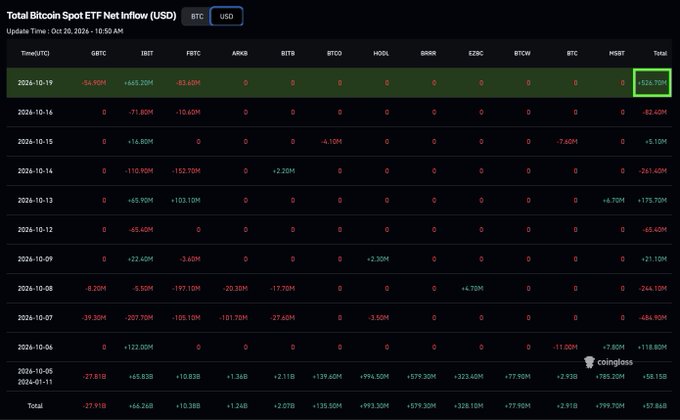Click the +175.70M total cell

[x=652, y=200]
